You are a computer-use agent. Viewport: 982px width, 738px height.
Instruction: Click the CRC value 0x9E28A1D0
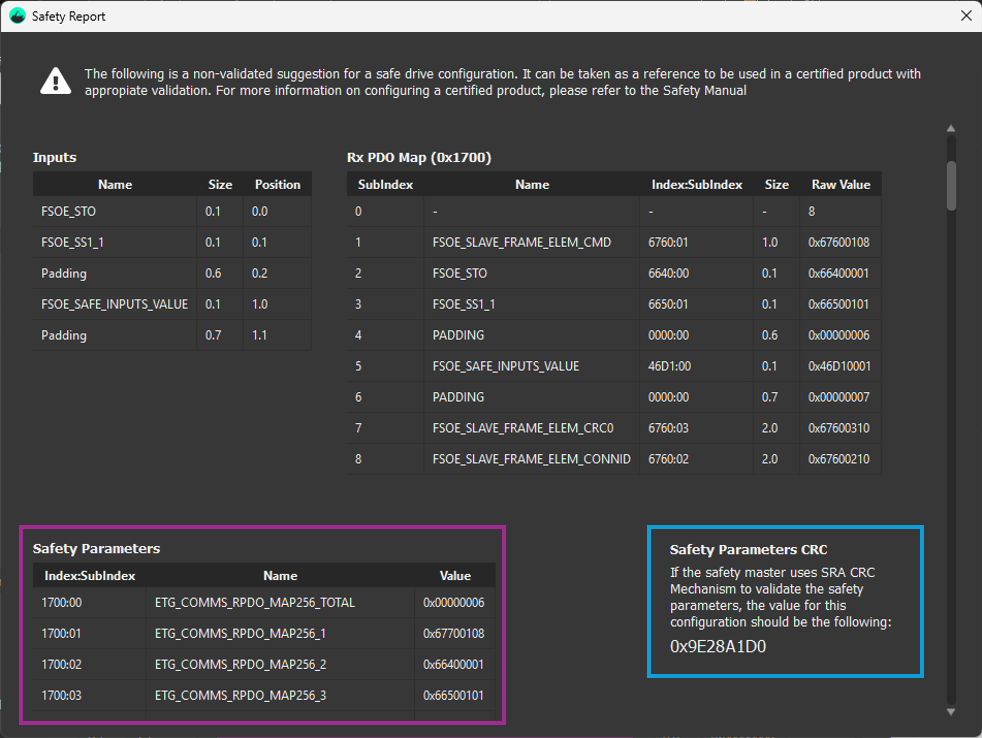click(x=718, y=646)
